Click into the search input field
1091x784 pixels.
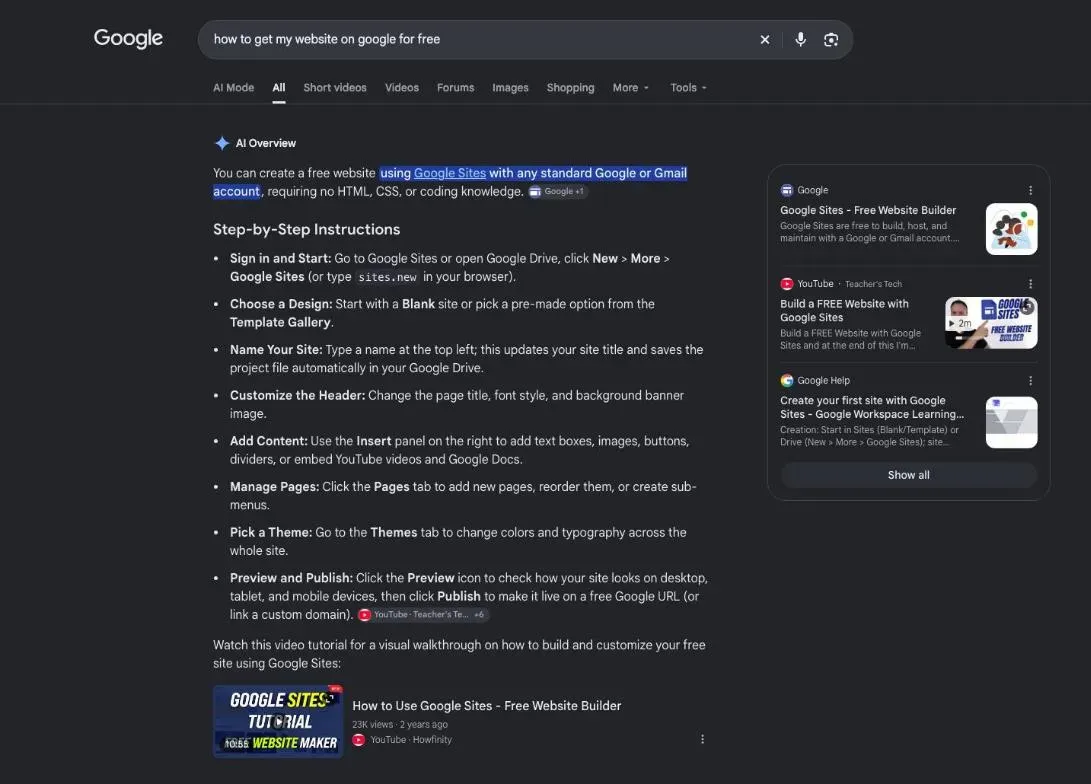pos(480,40)
